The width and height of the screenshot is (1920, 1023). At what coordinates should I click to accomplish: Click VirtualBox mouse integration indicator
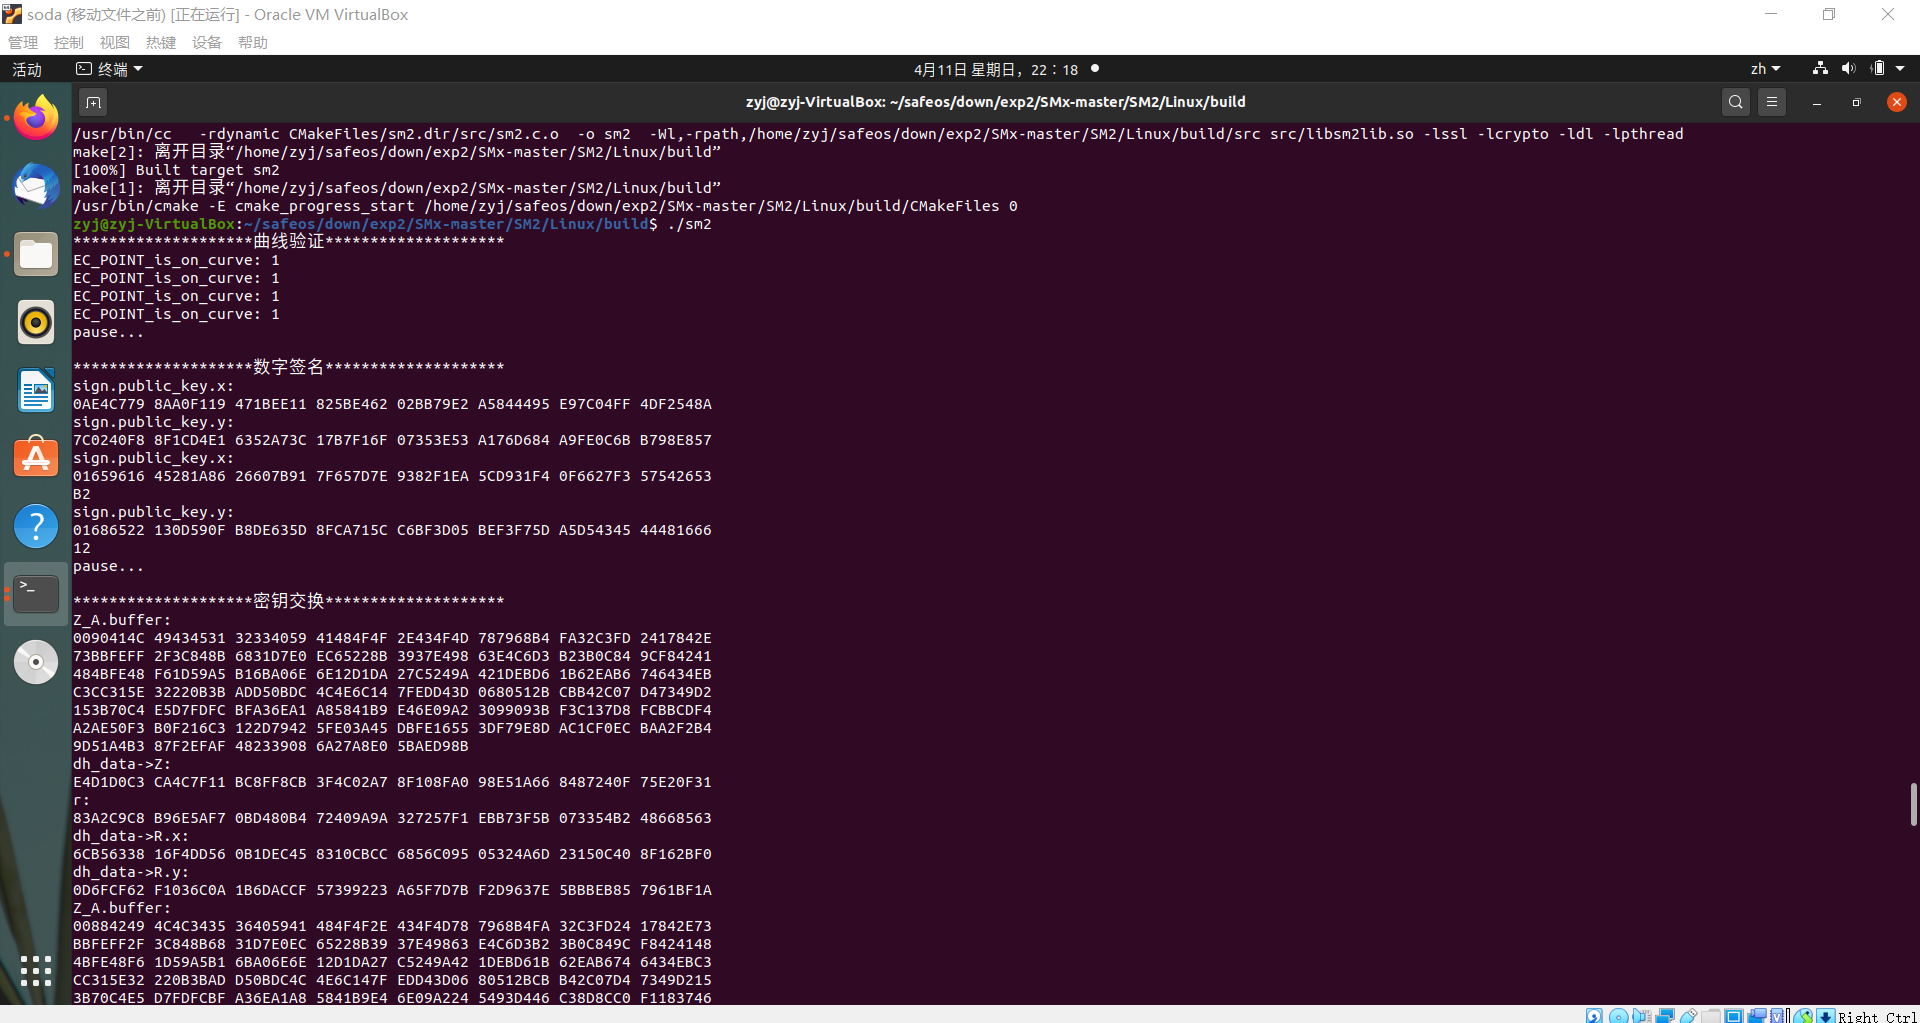1803,1015
